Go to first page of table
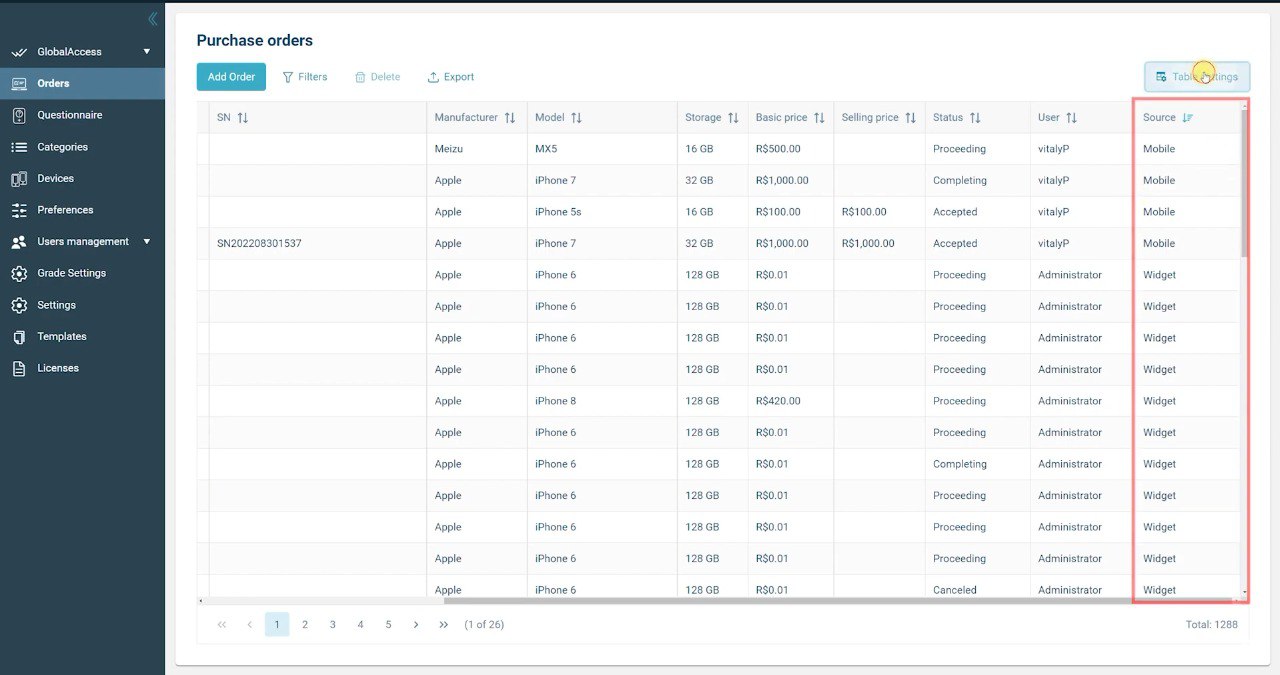The image size is (1280, 675). (x=222, y=625)
